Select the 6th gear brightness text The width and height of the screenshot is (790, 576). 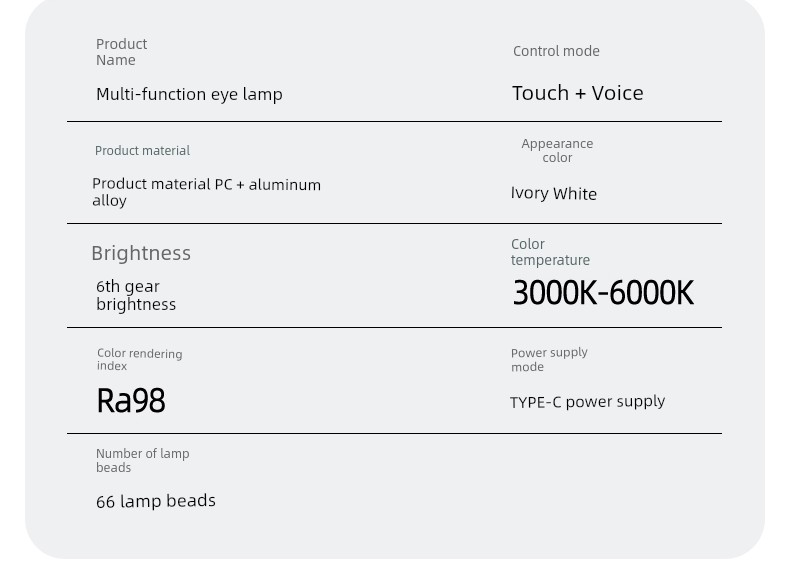pos(136,295)
